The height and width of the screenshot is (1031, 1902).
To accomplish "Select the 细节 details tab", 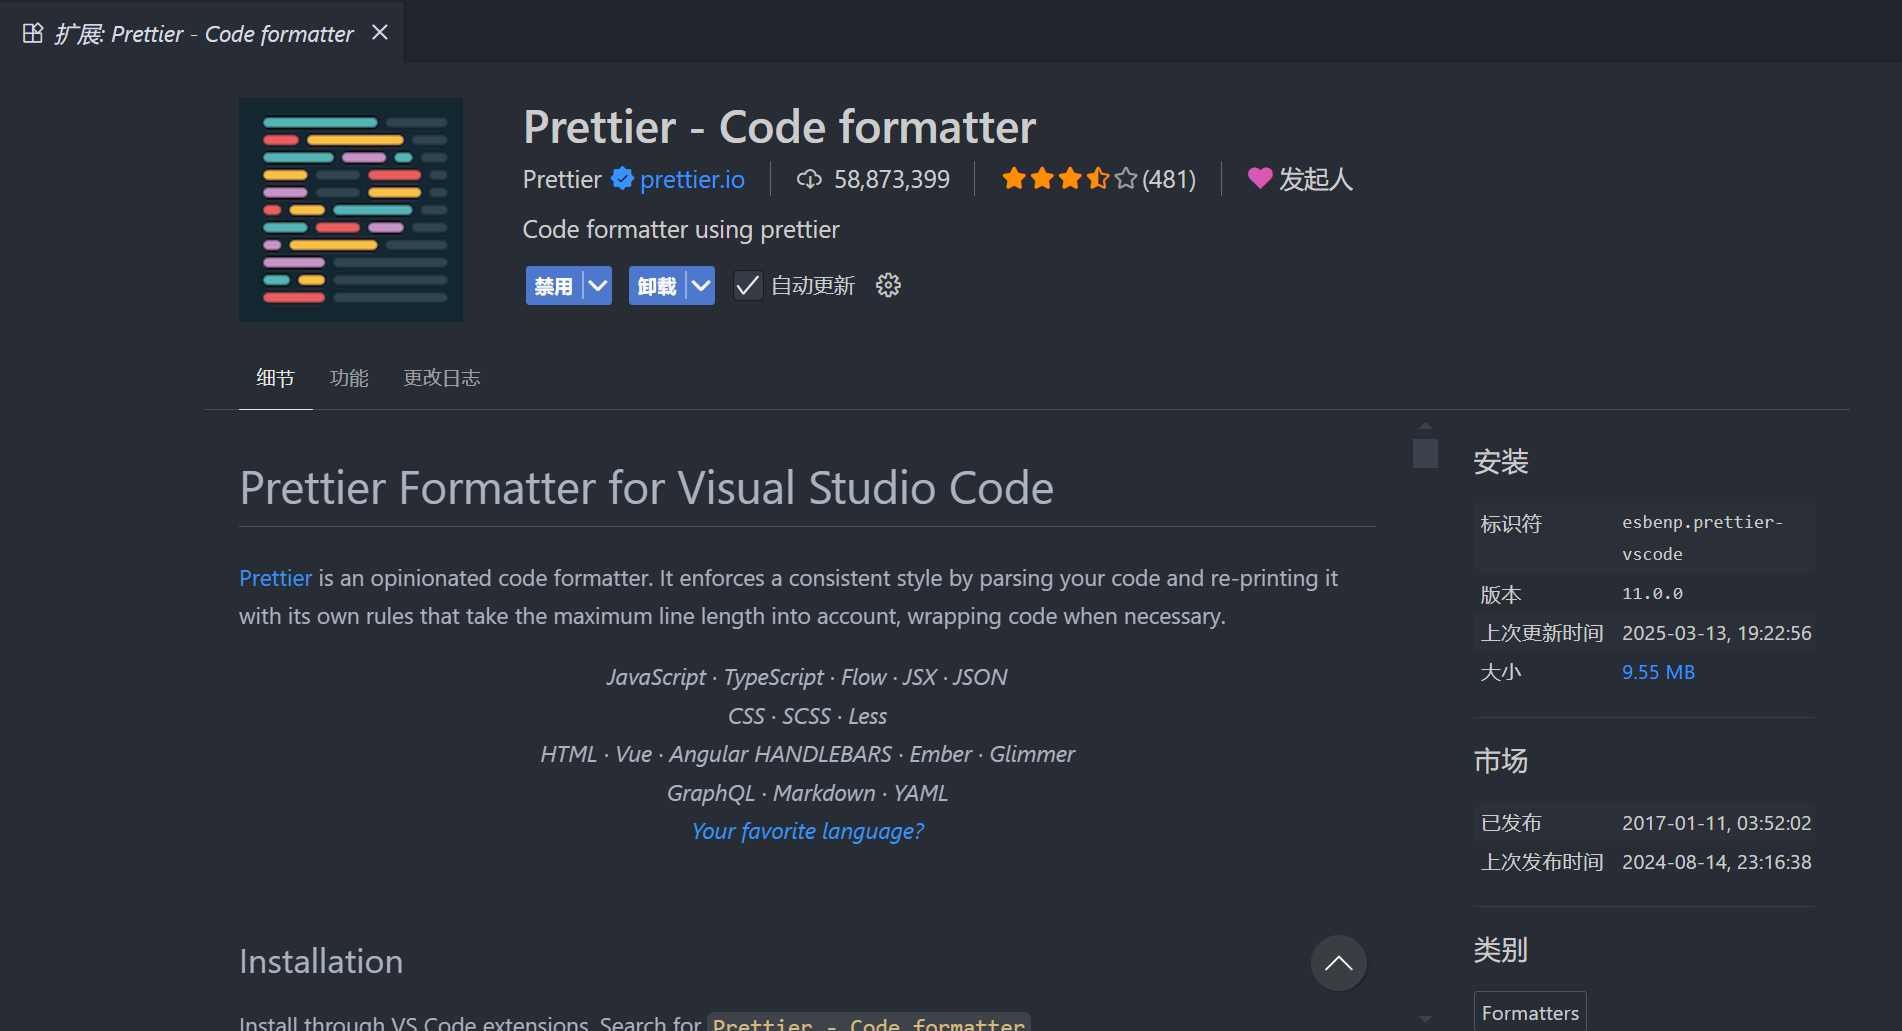I will (x=275, y=378).
